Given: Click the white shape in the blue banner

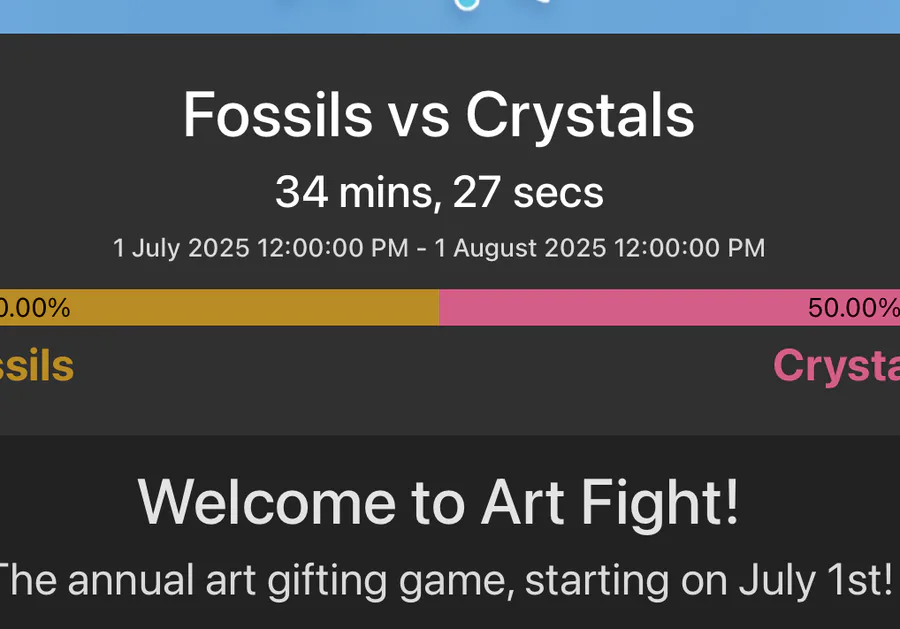Looking at the screenshot, I should (x=543, y=1).
